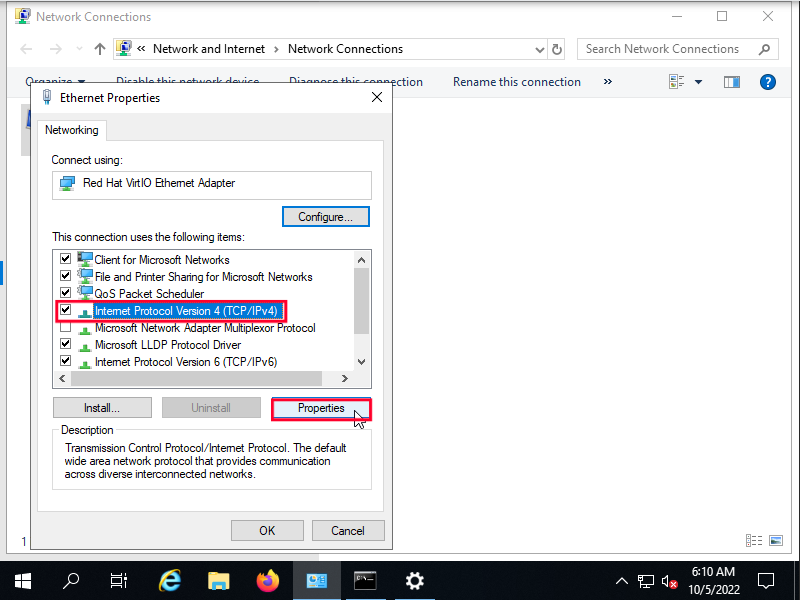Expand hidden breadcrumb path double chevron
Viewport: 800px width, 600px height.
141,49
